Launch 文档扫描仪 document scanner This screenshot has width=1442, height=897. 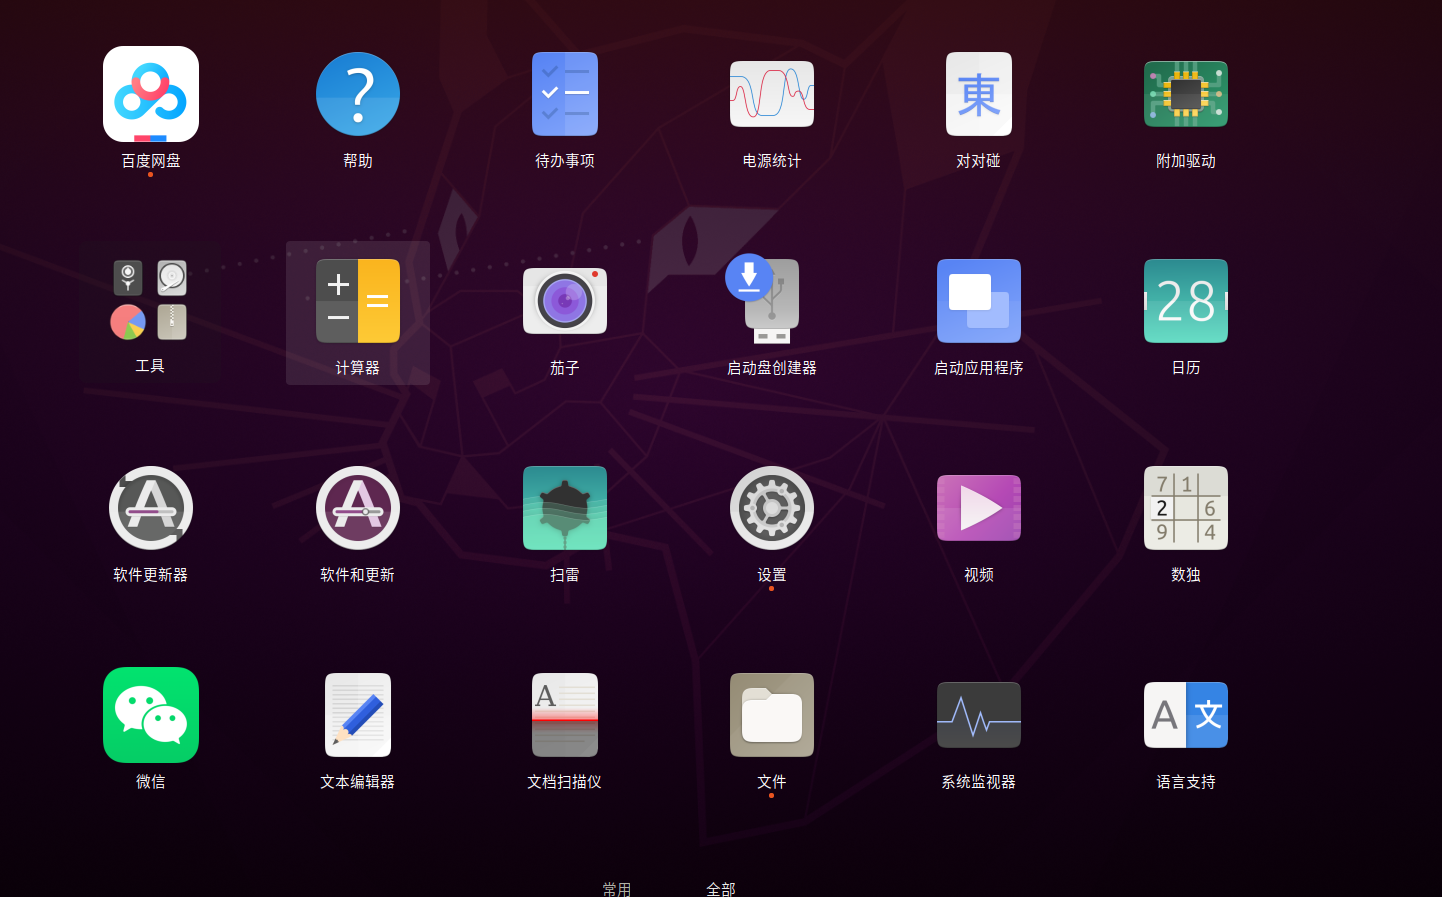coord(565,715)
